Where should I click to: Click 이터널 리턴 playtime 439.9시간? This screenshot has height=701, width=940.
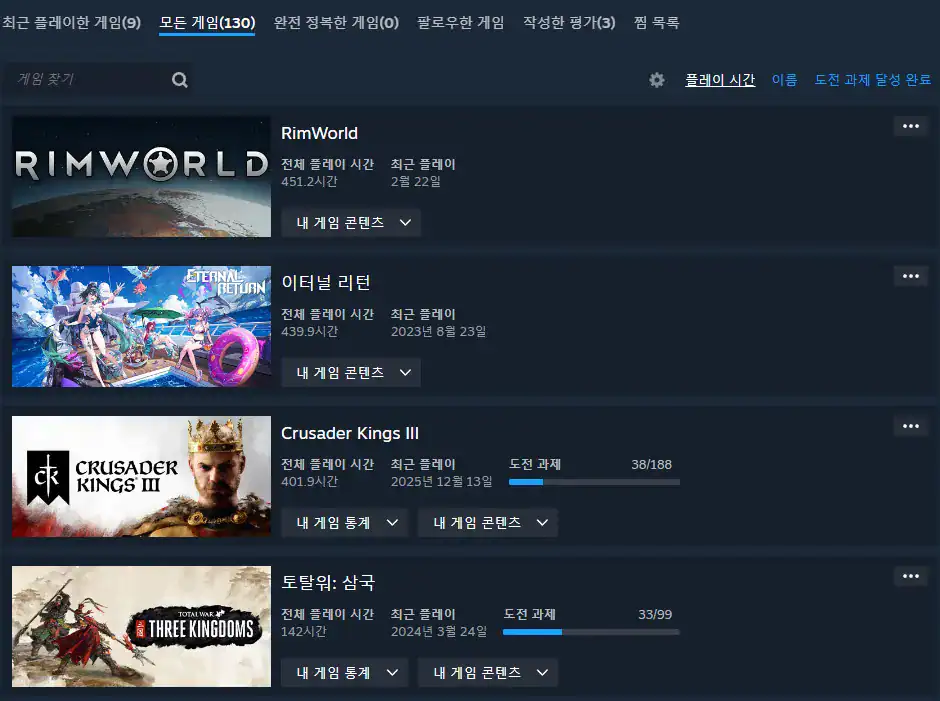[x=309, y=331]
